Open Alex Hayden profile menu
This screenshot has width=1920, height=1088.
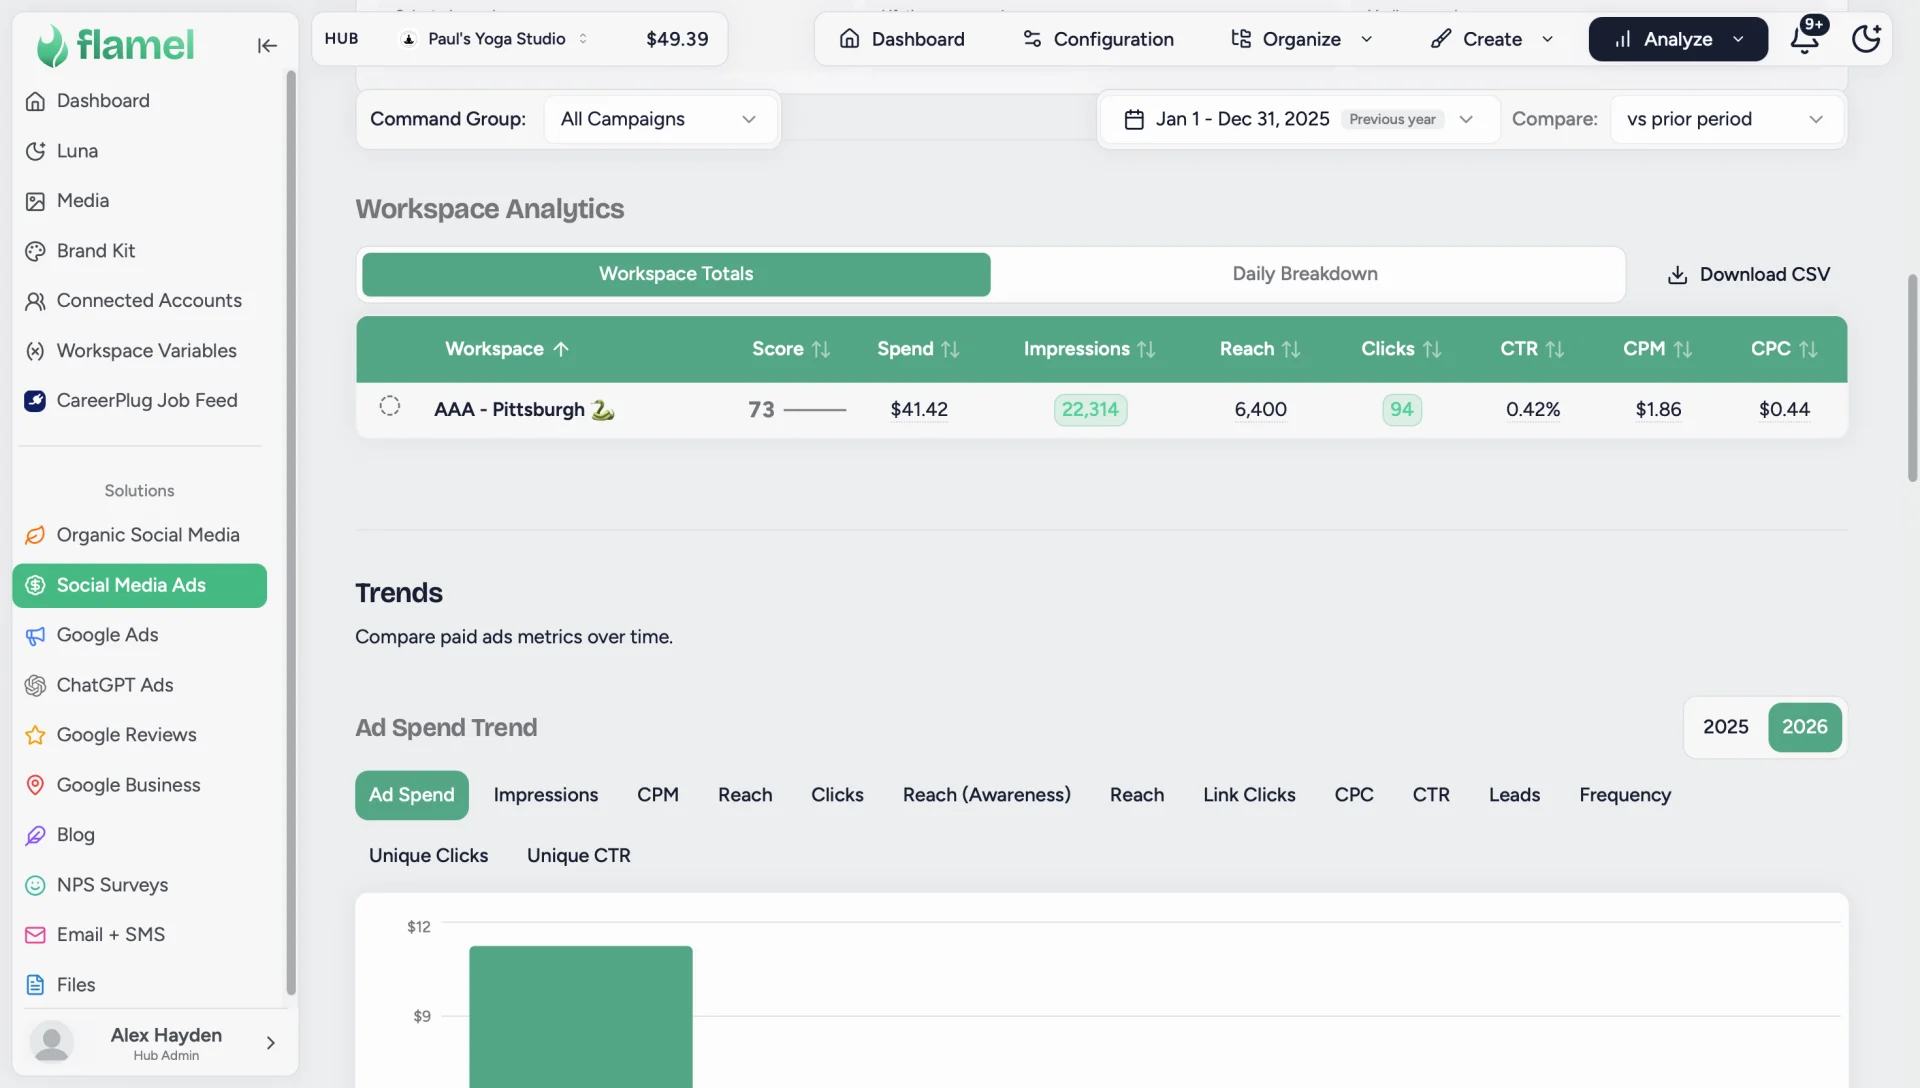tap(152, 1042)
